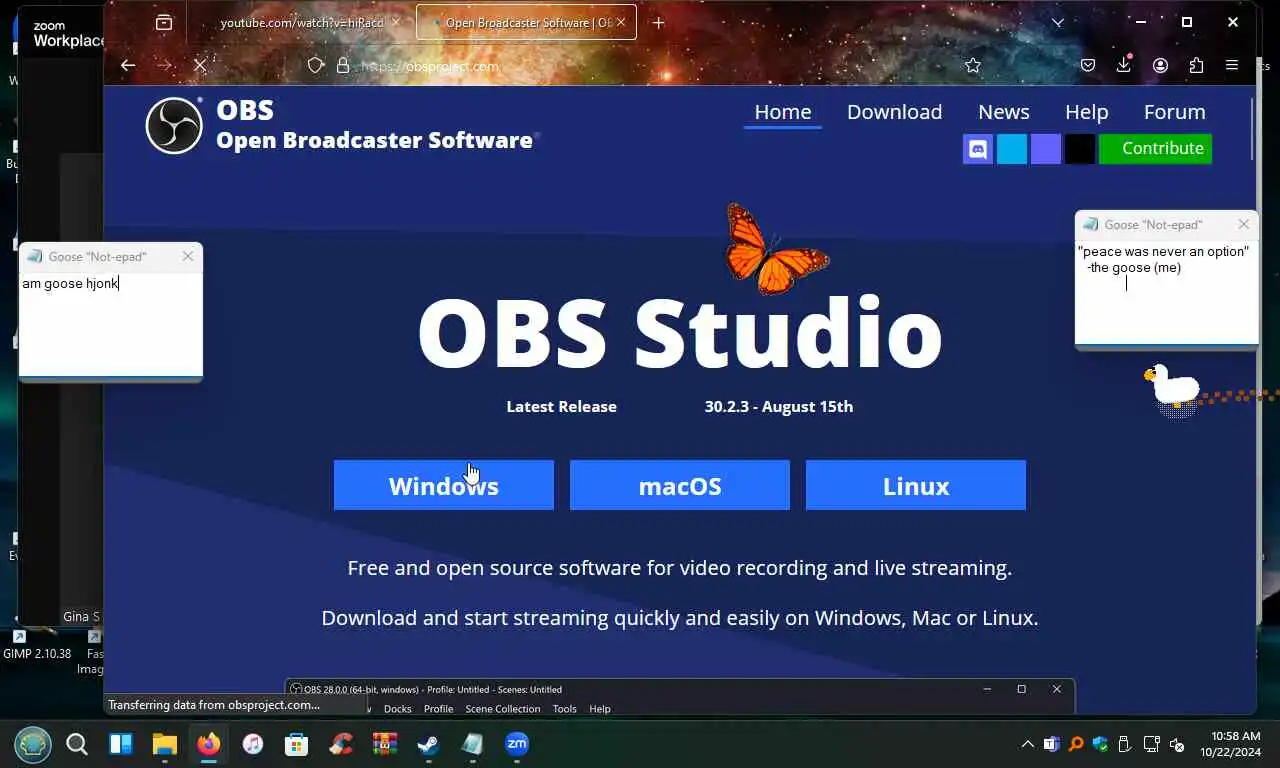Download OBS Studio for macOS

coord(680,485)
